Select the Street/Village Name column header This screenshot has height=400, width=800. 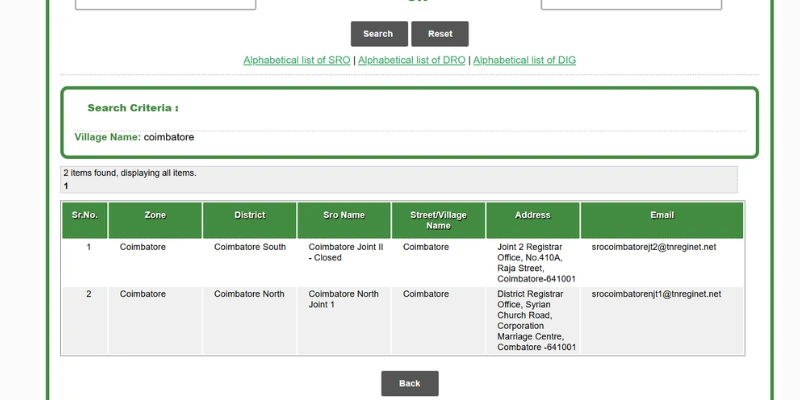coord(438,220)
